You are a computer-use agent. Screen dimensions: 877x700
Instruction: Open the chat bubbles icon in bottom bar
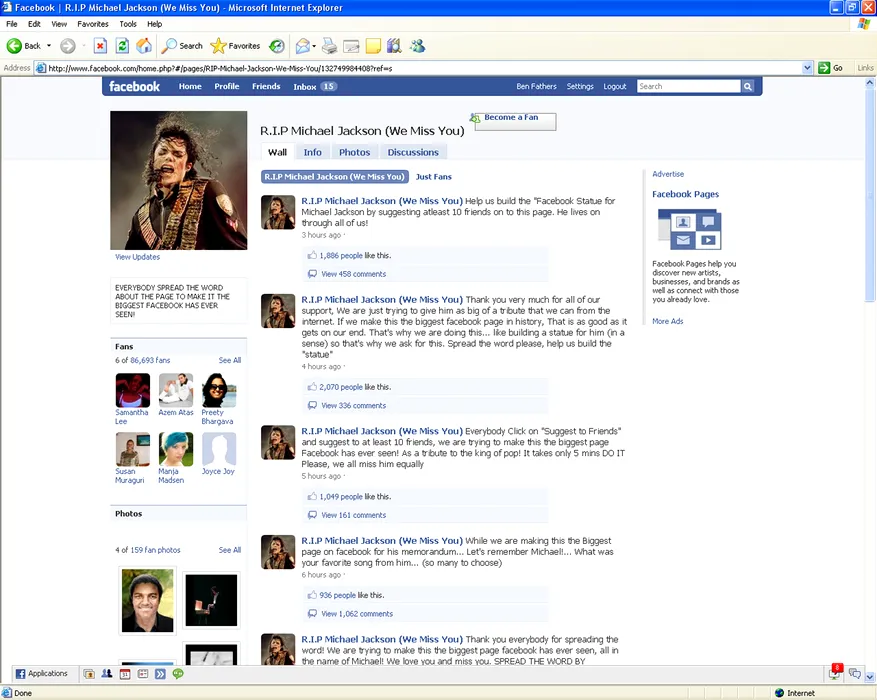855,673
